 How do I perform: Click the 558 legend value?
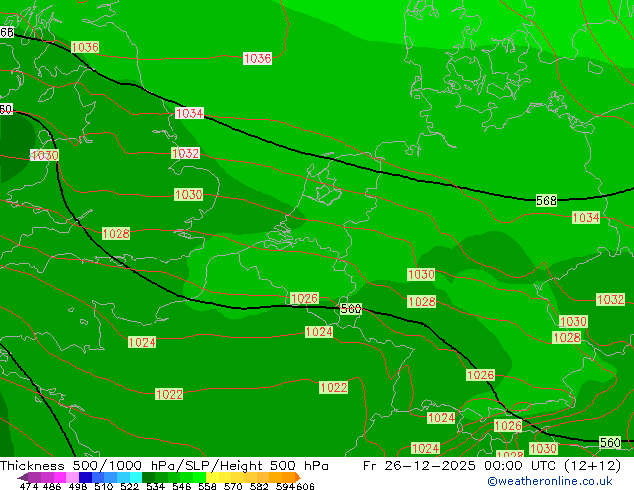pyautogui.click(x=207, y=486)
